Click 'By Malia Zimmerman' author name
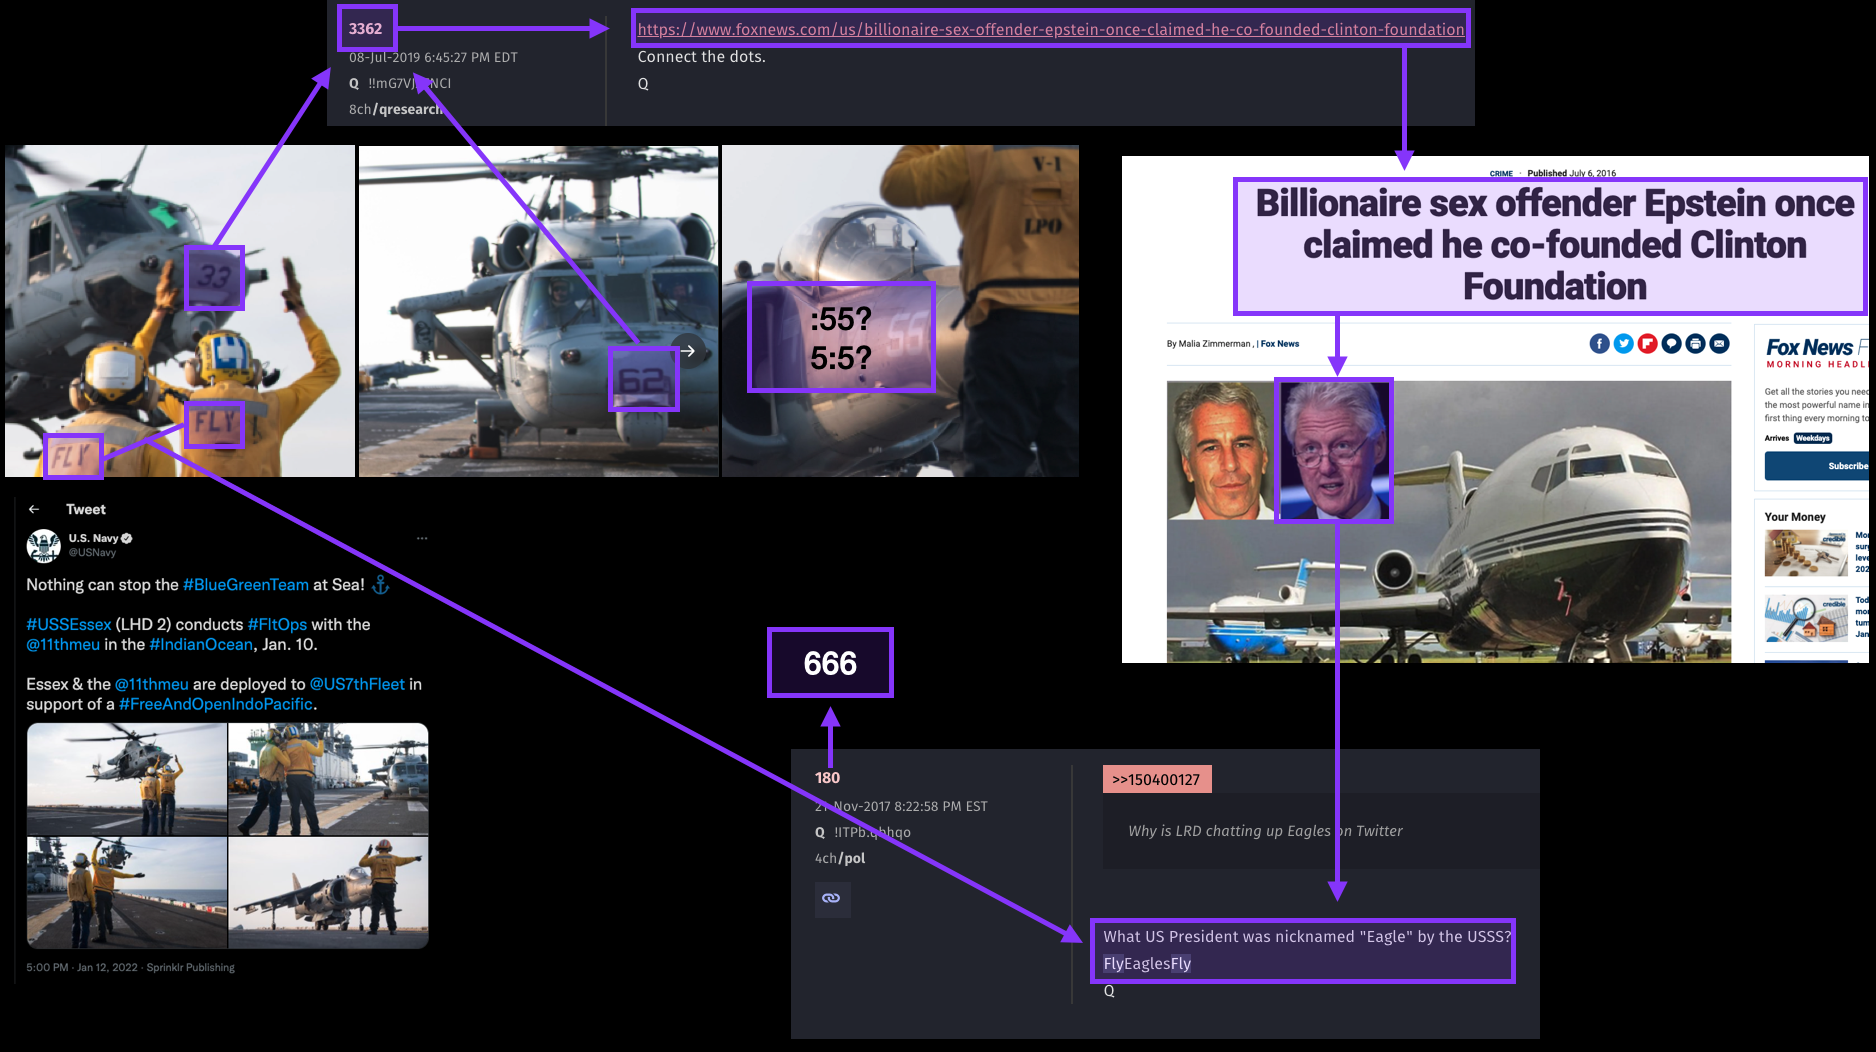This screenshot has width=1876, height=1052. (1209, 344)
